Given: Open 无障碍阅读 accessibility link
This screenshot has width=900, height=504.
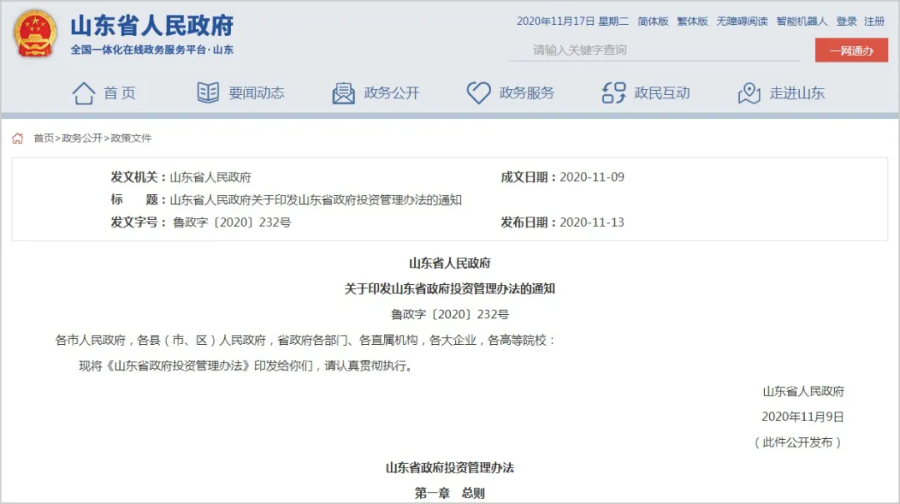Looking at the screenshot, I should click(742, 21).
